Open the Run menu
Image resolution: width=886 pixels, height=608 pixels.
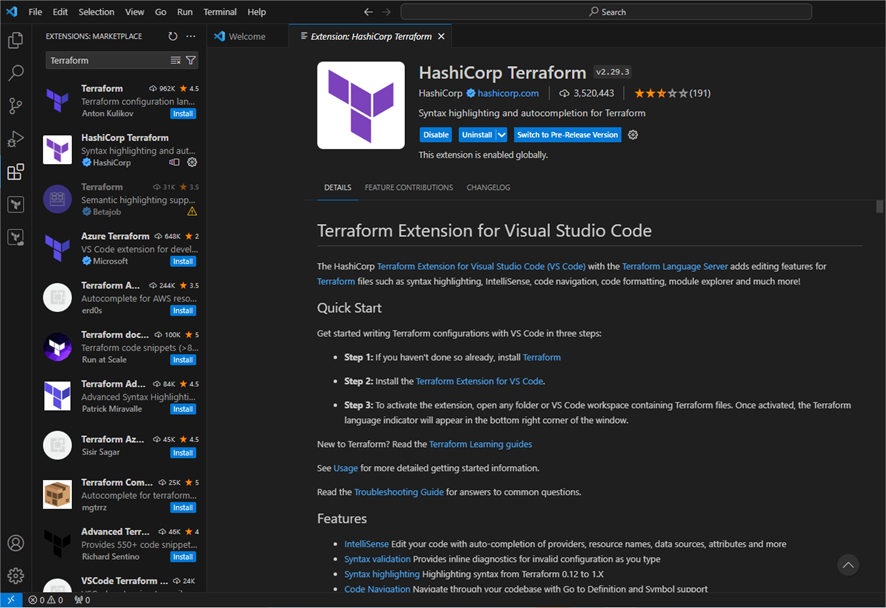coord(185,12)
